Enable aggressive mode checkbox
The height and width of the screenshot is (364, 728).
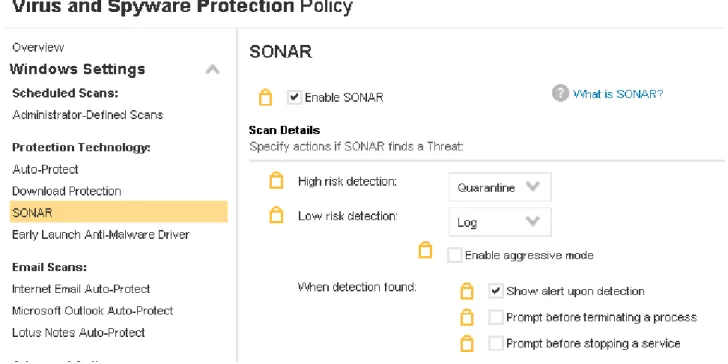(x=455, y=255)
